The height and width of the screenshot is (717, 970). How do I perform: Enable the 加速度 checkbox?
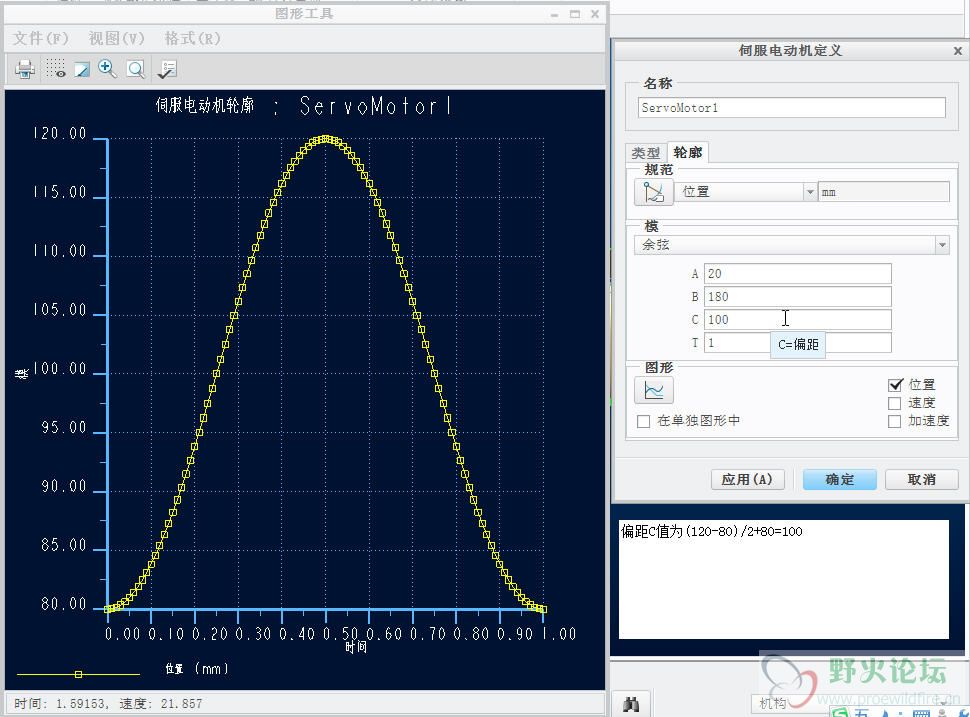tap(895, 421)
